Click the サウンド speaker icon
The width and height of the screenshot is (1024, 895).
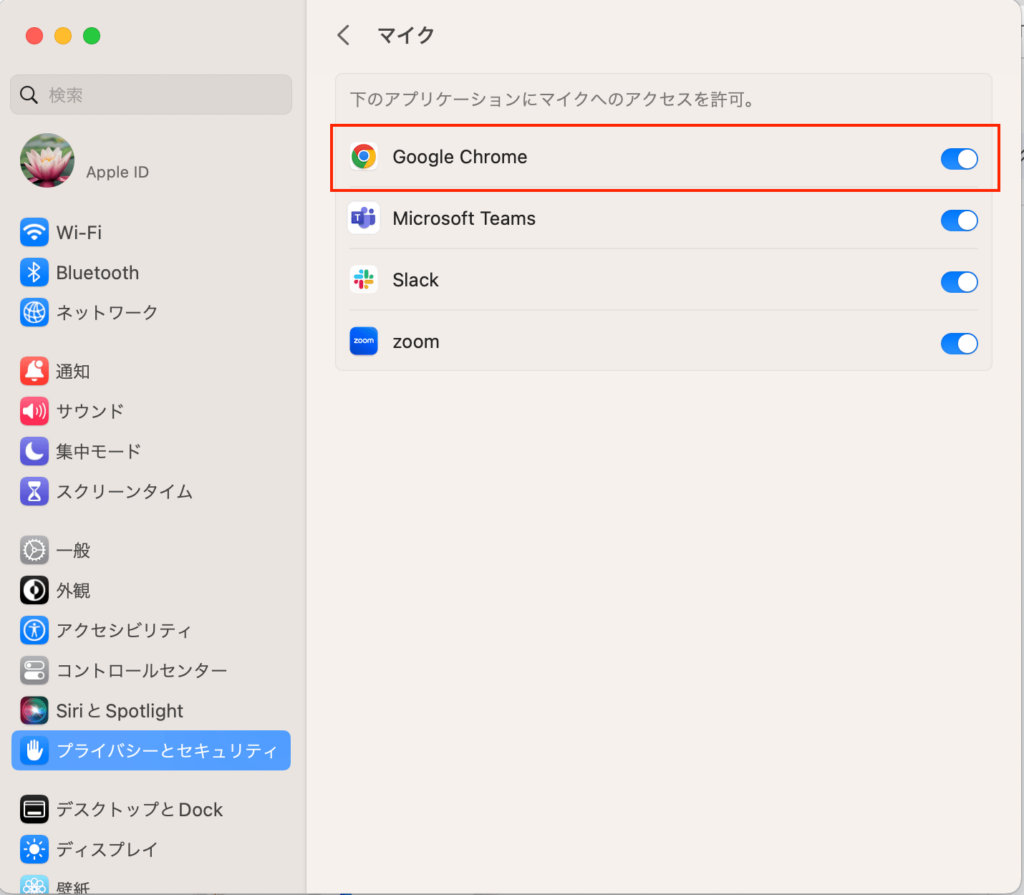(x=34, y=411)
